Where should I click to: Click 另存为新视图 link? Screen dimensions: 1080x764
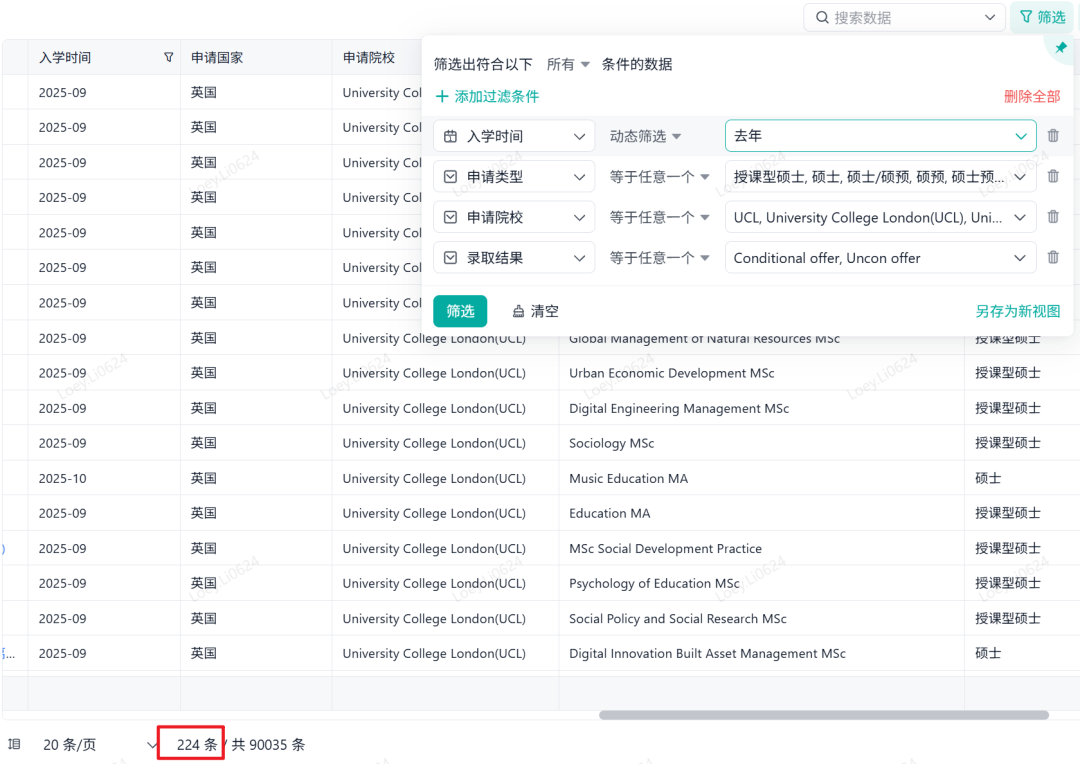coord(1018,311)
